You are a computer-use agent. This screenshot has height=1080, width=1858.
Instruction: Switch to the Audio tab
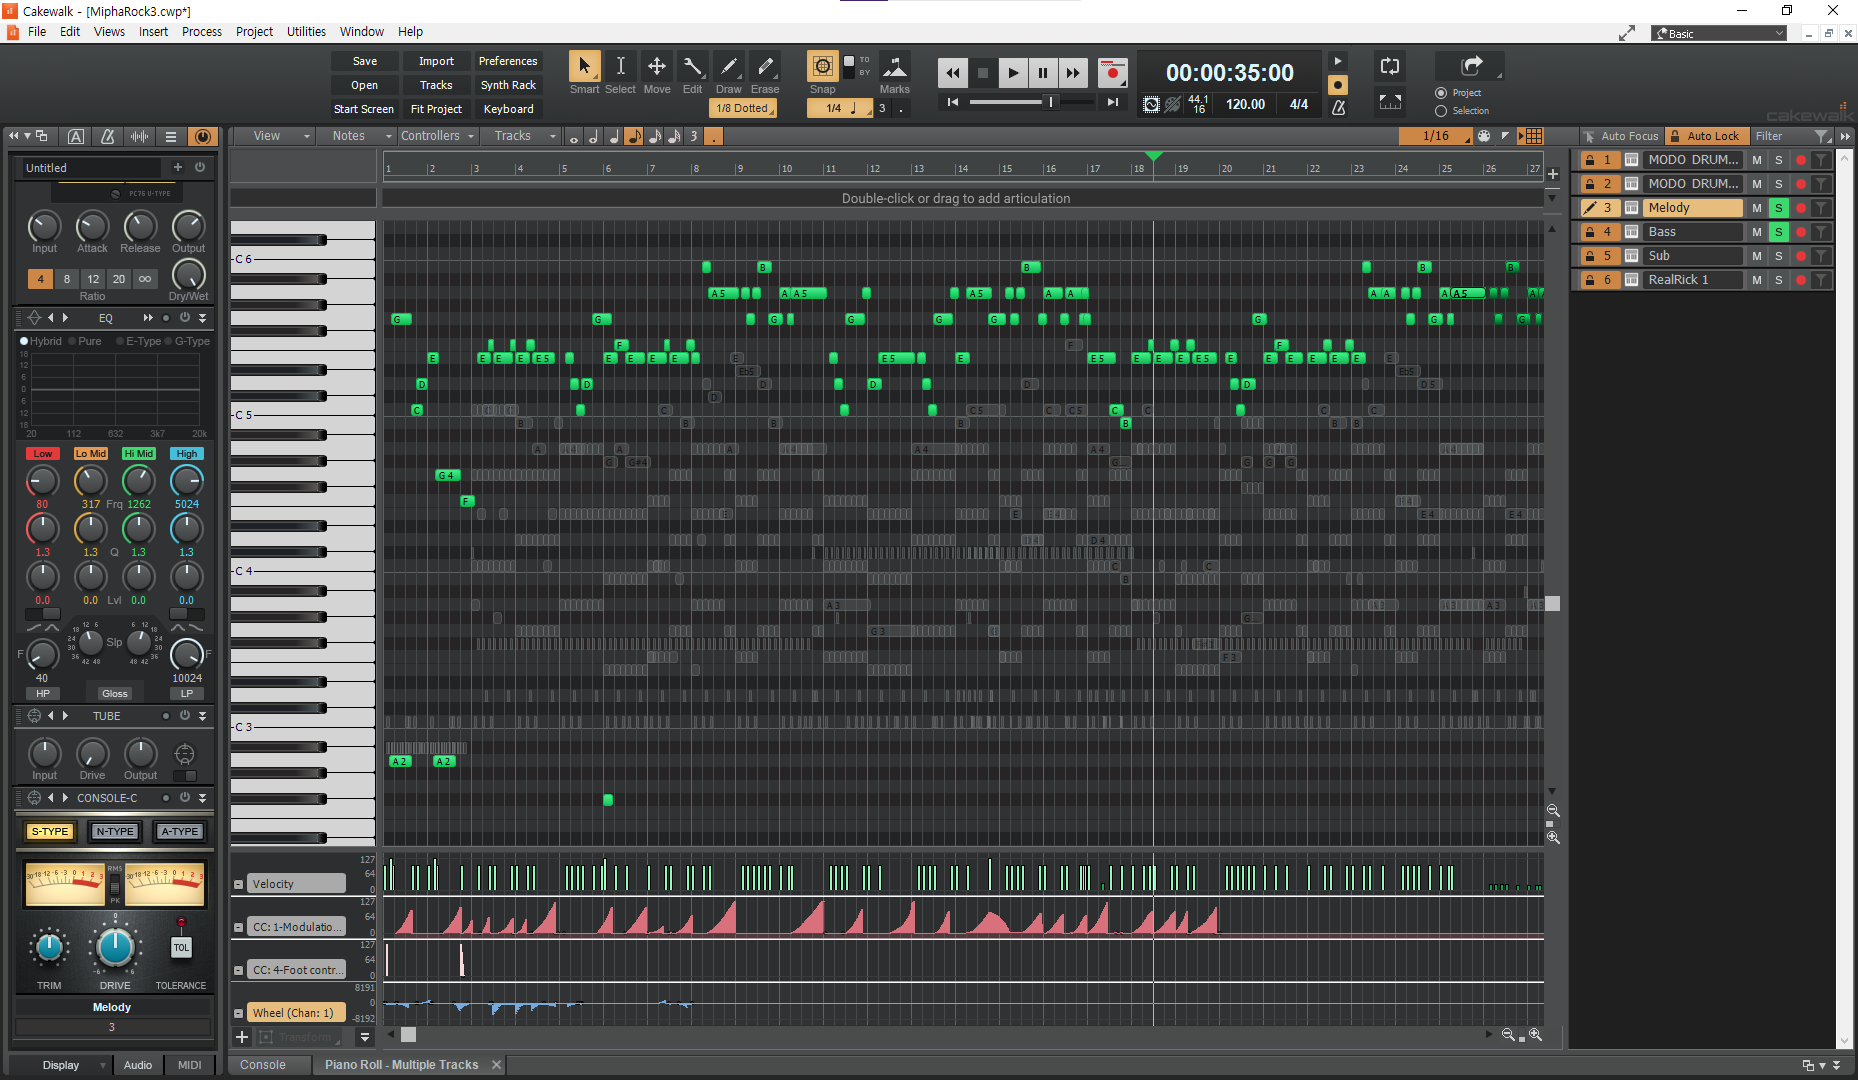138,1065
